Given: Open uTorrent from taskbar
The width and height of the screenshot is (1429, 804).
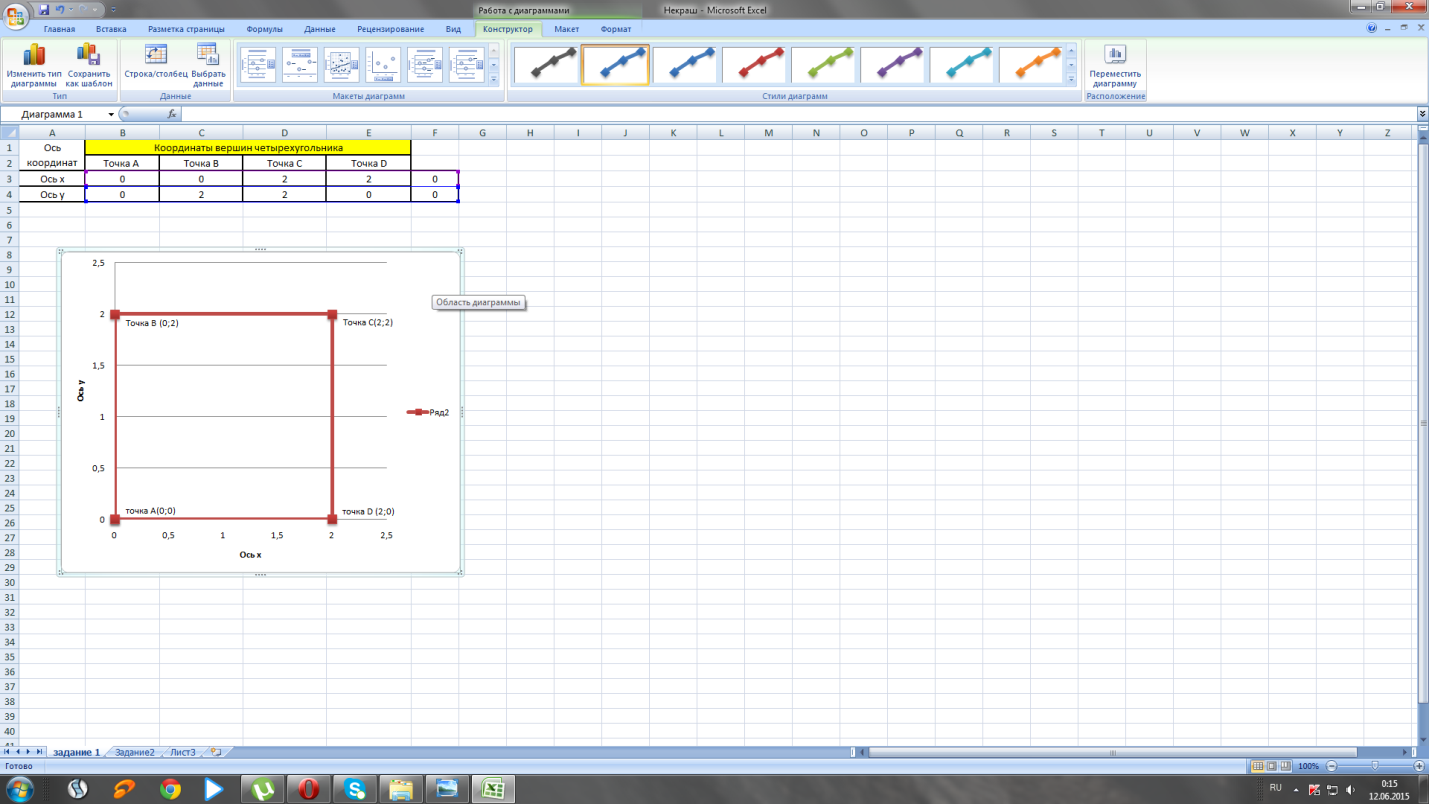Looking at the screenshot, I should (261, 789).
